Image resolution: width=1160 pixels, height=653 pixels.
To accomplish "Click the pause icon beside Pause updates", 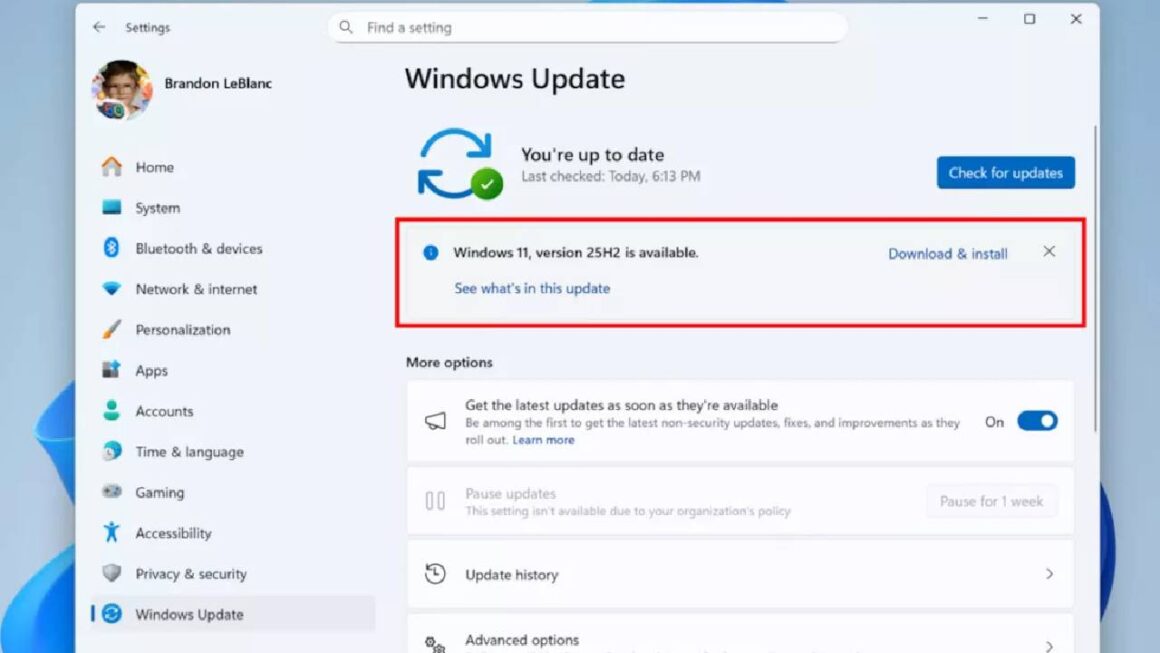I will (x=435, y=501).
